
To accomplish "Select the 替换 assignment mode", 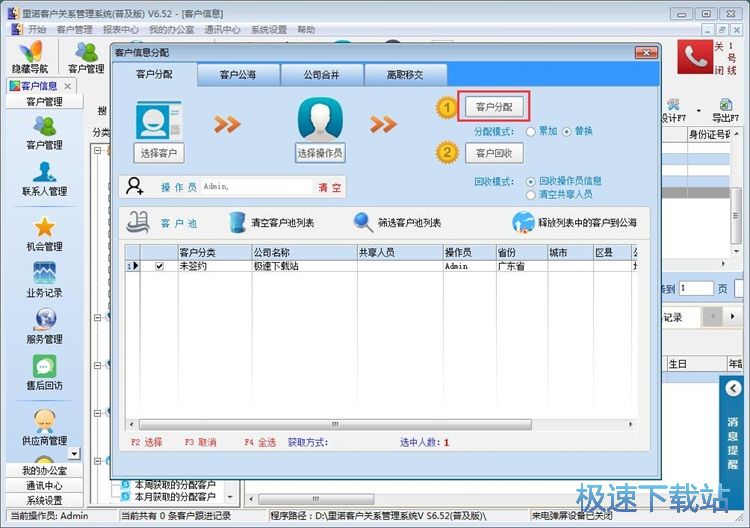I will 567,132.
